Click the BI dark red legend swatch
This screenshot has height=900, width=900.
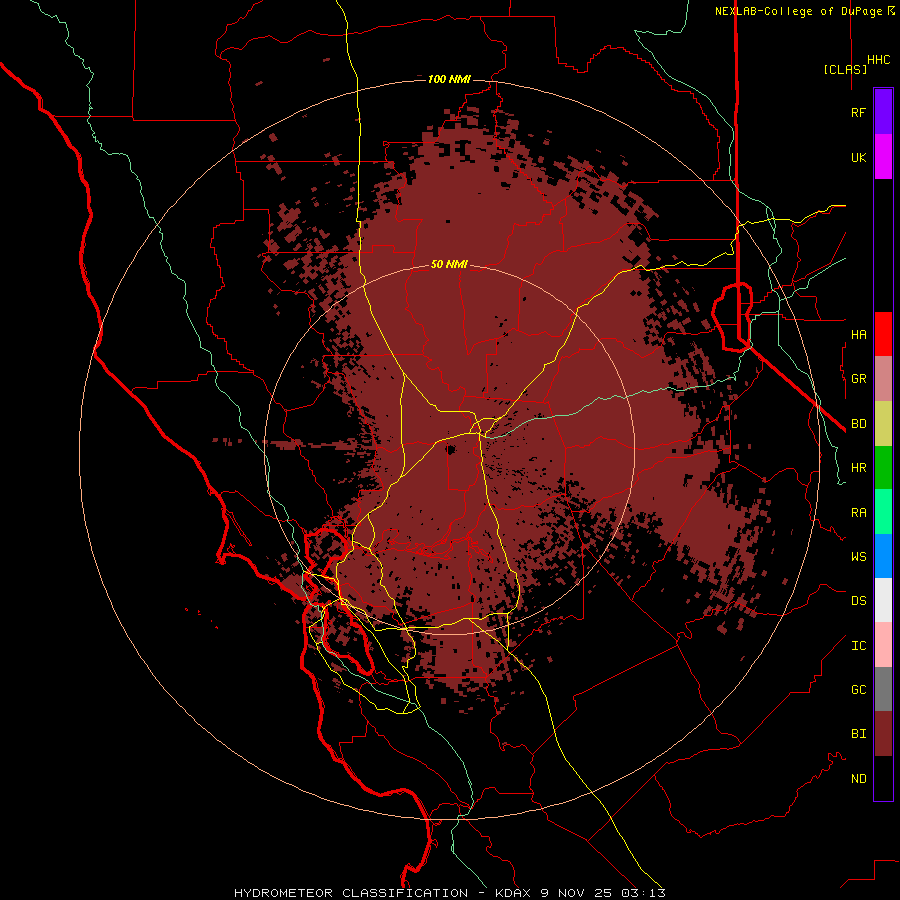click(x=883, y=734)
